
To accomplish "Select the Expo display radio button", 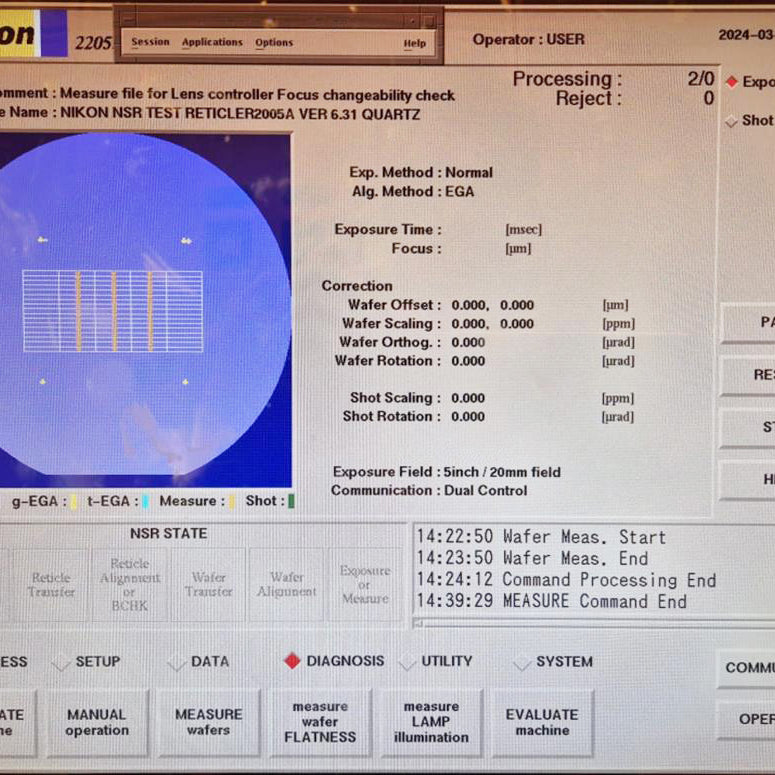I will [732, 82].
